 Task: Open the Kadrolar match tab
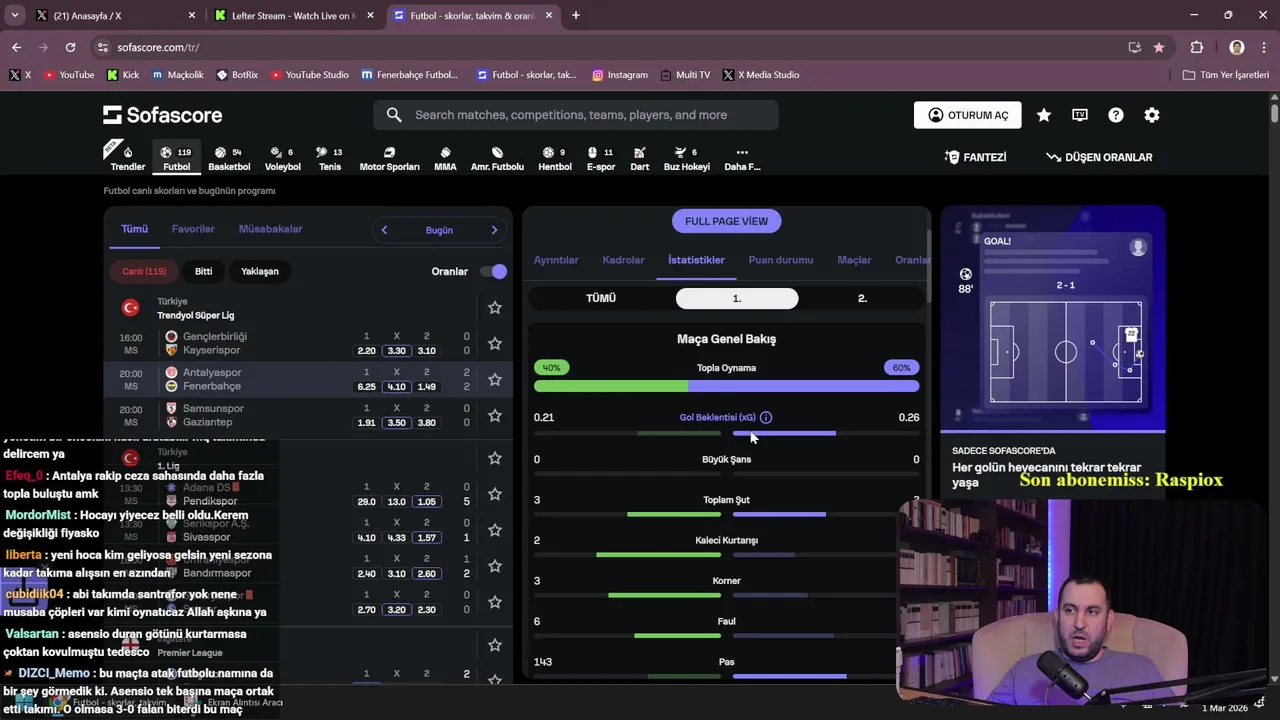(623, 260)
